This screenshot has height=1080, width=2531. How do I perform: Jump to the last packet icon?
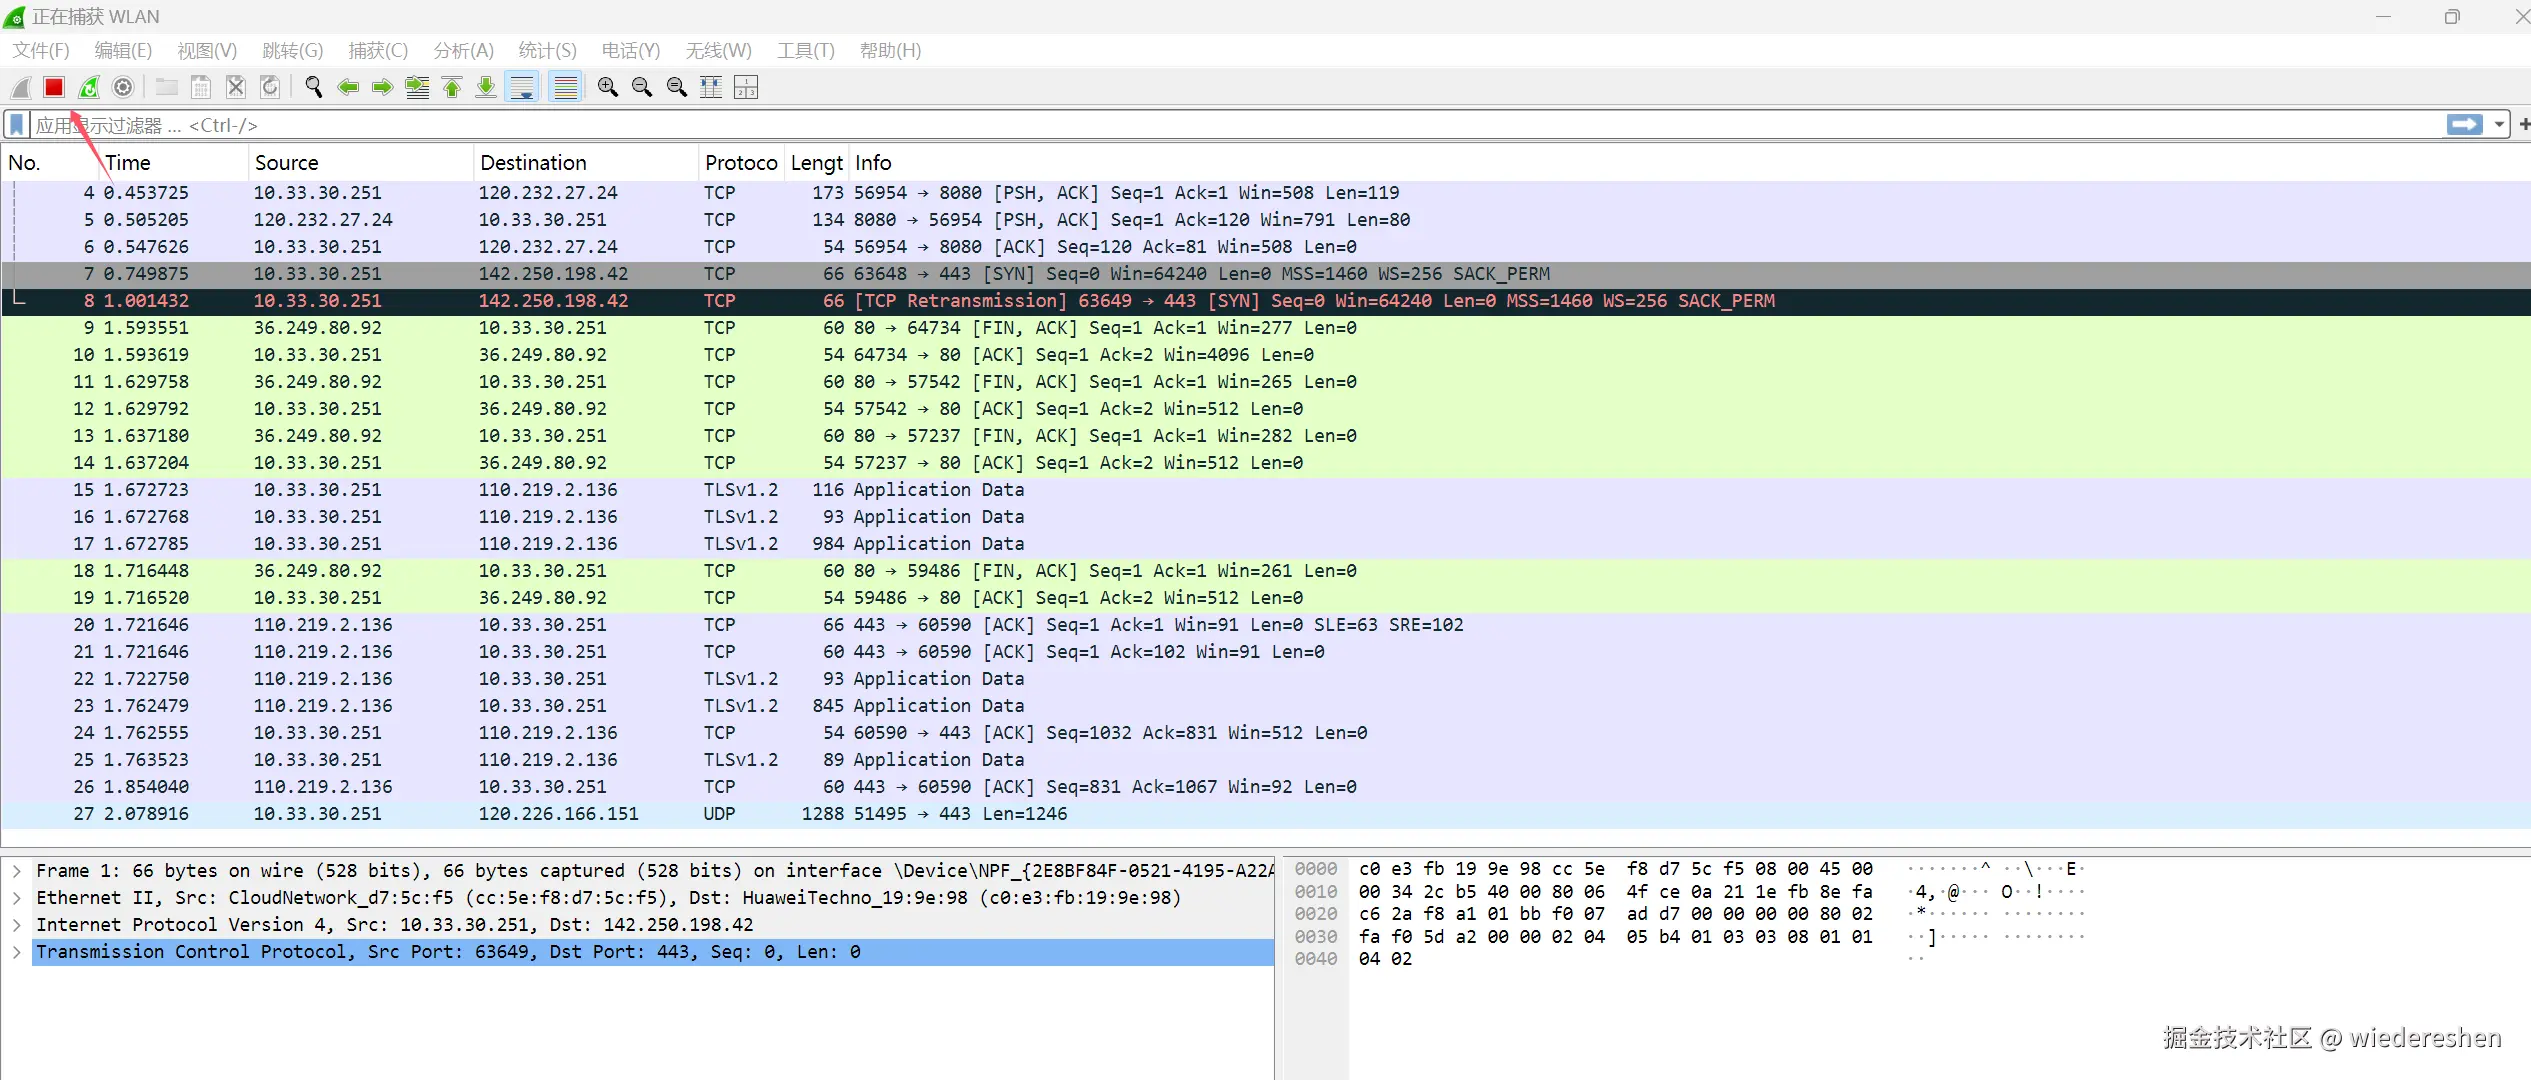coord(486,88)
